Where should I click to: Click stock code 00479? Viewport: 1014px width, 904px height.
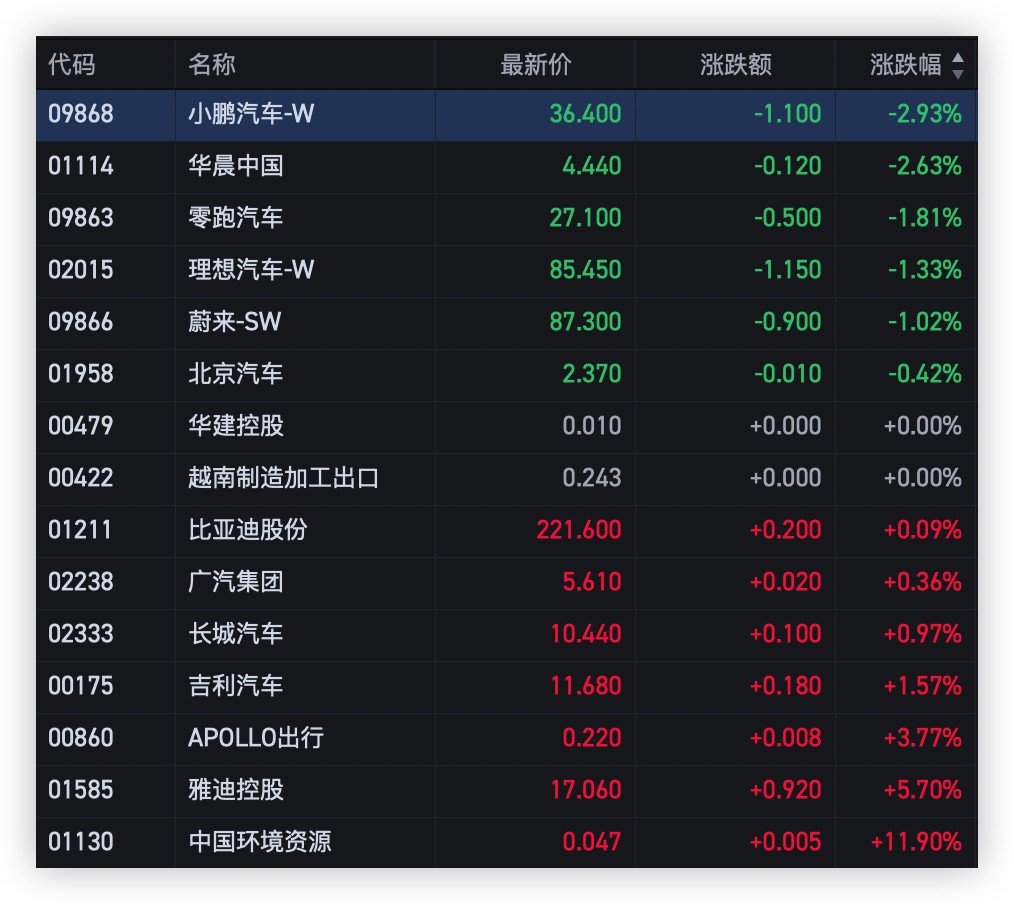[81, 426]
